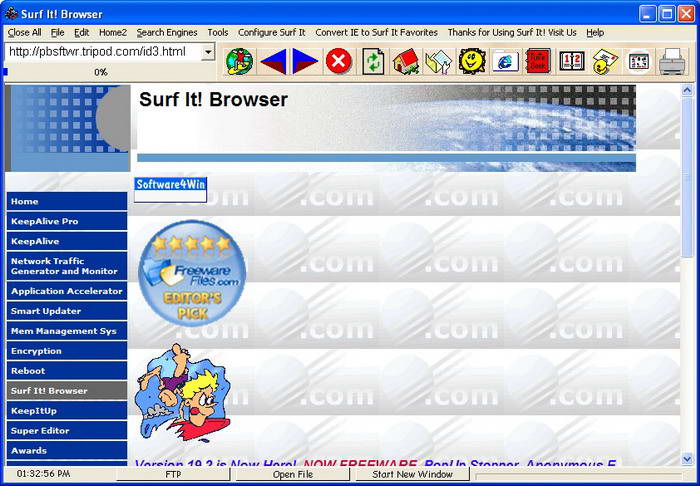The image size is (700, 486).
Task: Open the KeepItUp sidebar link
Action: [67, 411]
